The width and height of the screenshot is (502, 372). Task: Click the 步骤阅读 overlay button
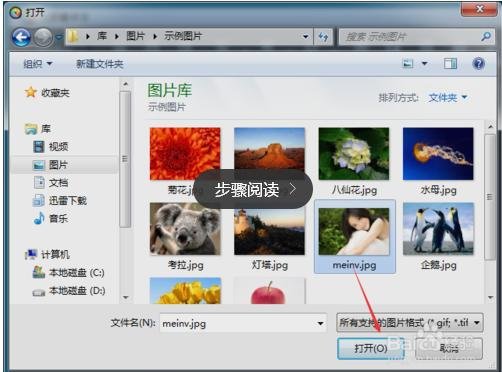(253, 190)
